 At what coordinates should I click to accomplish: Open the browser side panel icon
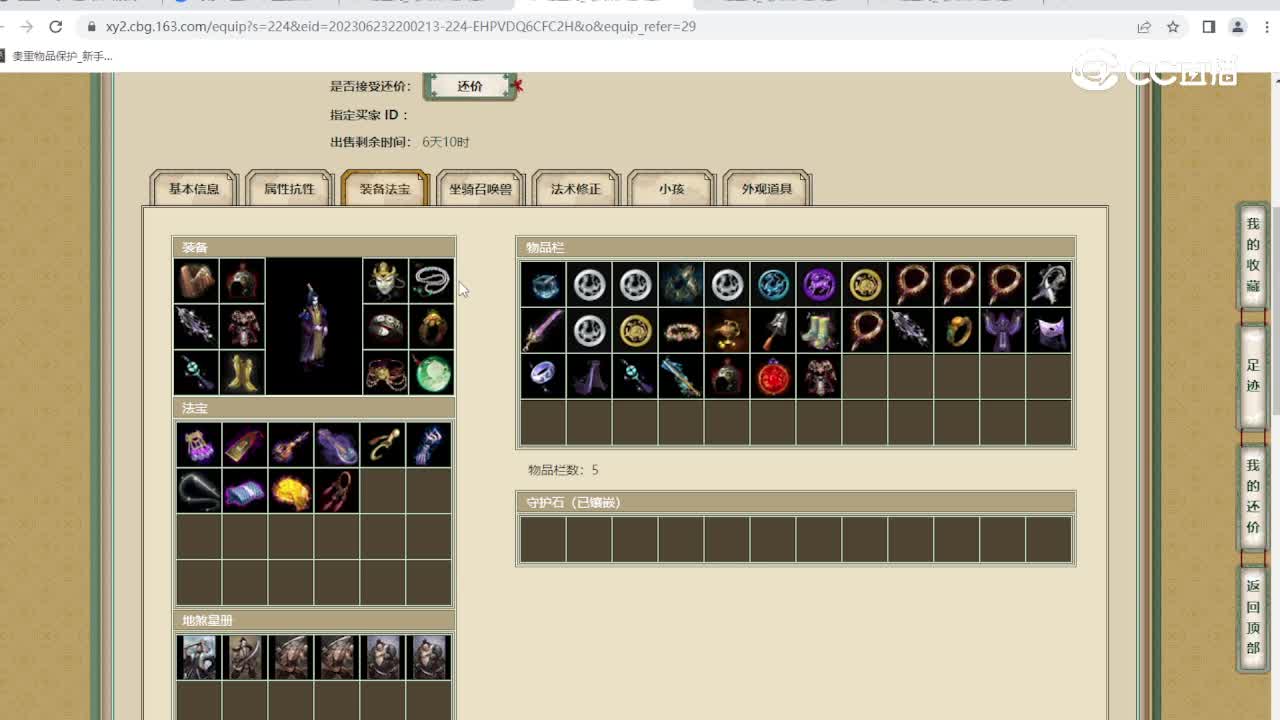[x=1208, y=27]
